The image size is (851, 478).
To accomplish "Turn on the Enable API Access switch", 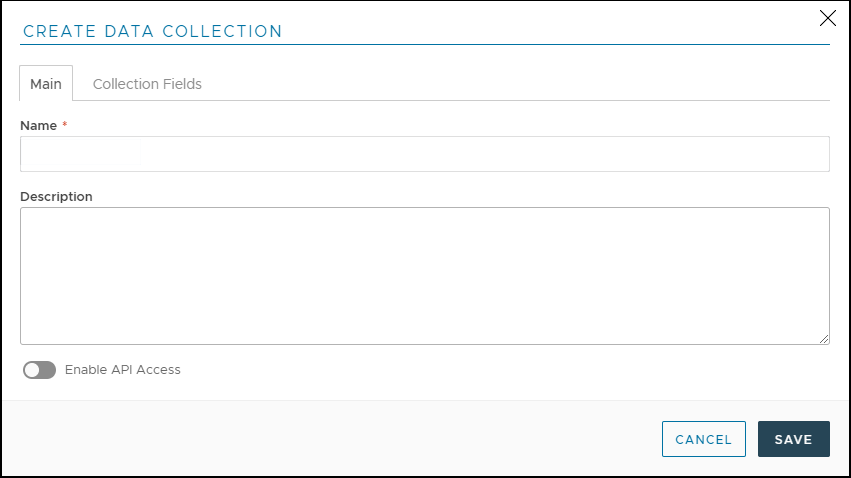I will (39, 370).
